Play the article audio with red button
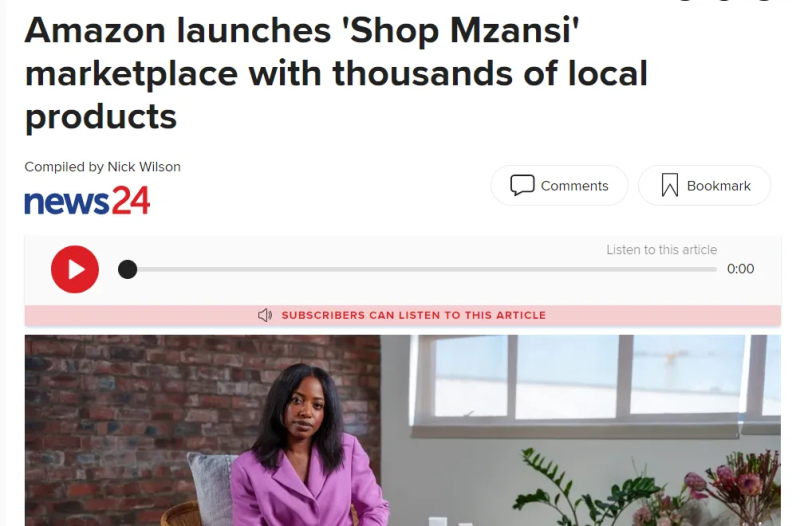This screenshot has width=800, height=526. (x=75, y=269)
